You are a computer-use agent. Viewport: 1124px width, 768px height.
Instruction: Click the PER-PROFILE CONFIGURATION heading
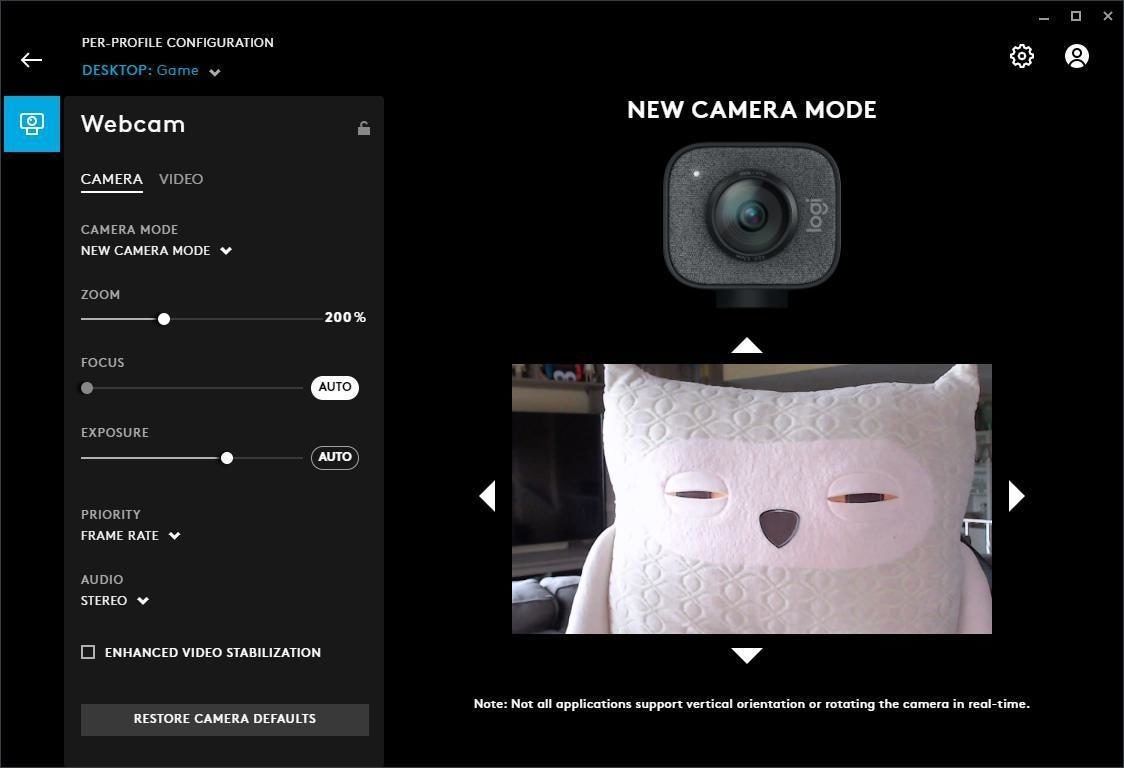[178, 42]
